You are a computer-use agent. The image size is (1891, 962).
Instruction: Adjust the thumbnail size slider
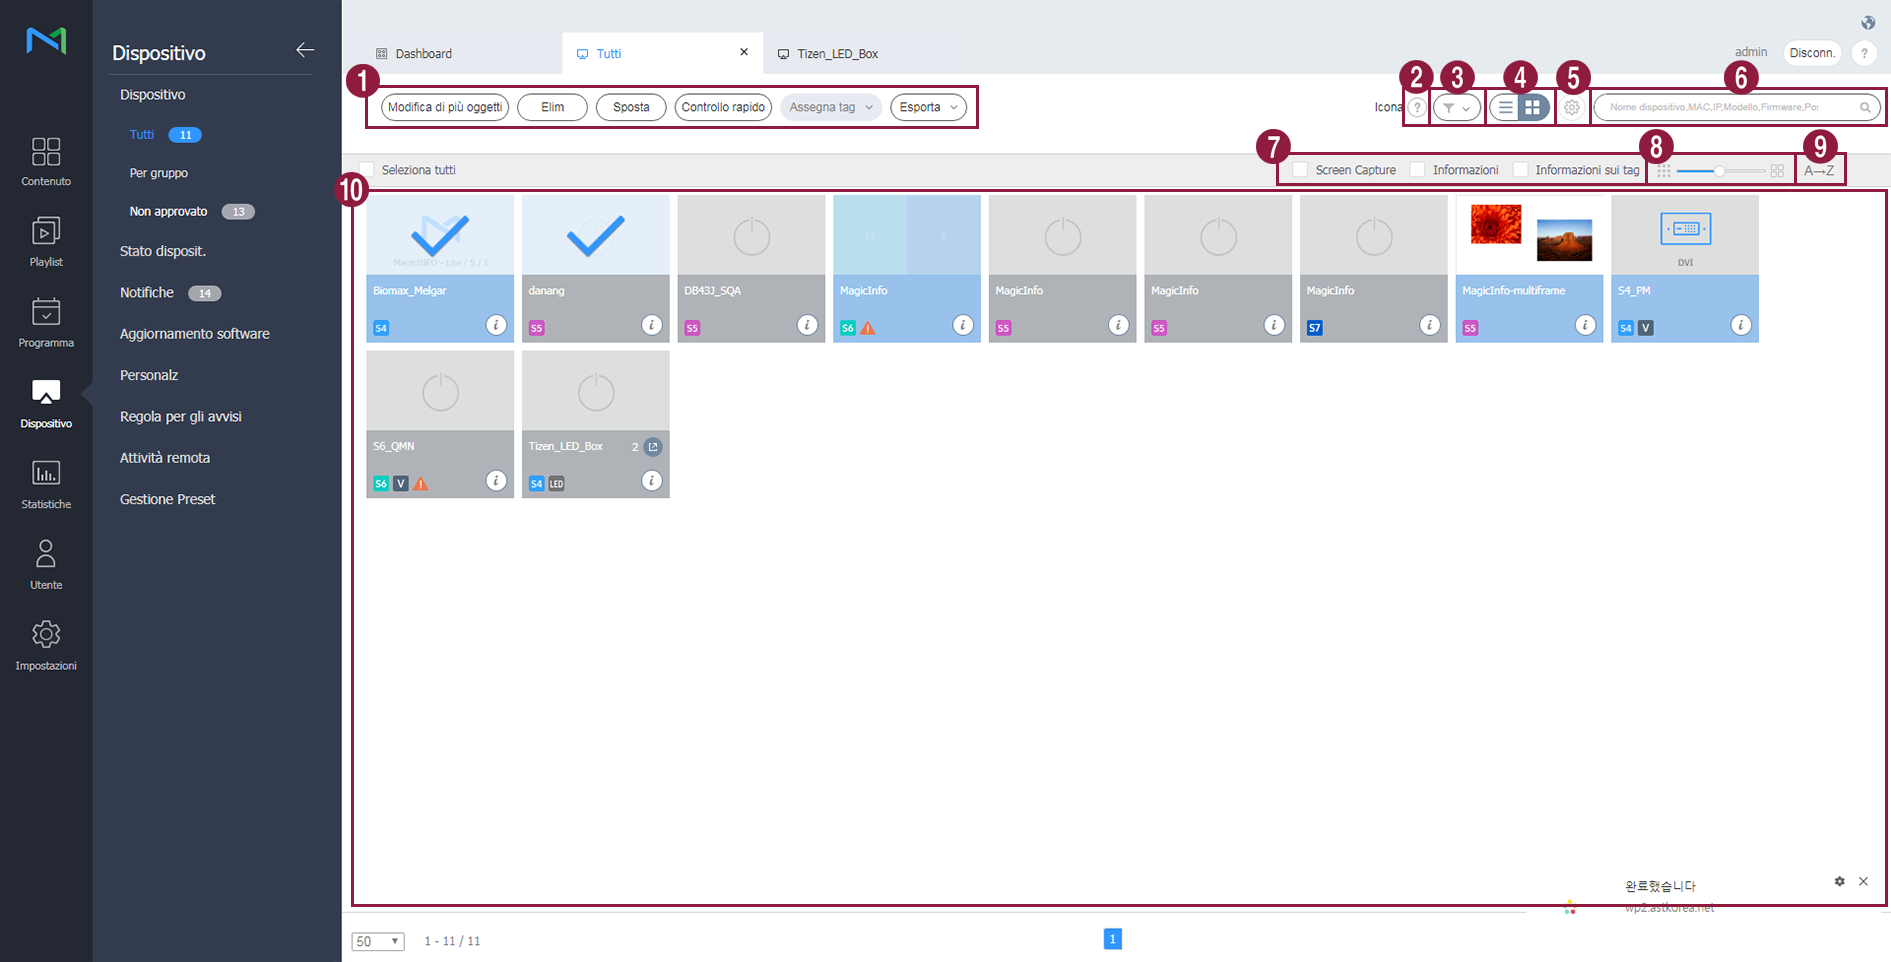[x=1718, y=171]
